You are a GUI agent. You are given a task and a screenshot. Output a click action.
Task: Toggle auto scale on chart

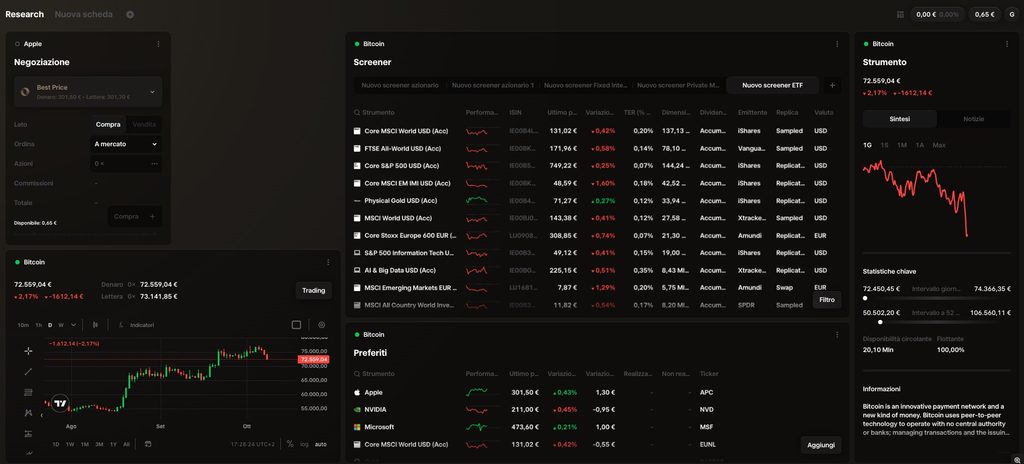tap(321, 444)
